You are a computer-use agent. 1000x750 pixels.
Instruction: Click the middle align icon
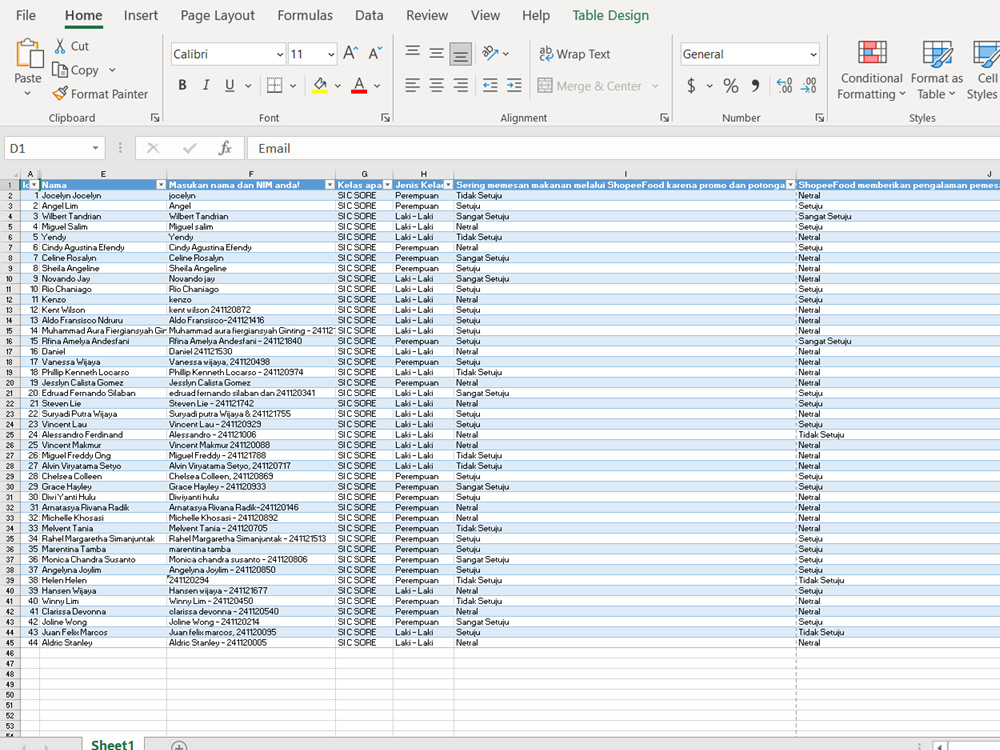436,54
